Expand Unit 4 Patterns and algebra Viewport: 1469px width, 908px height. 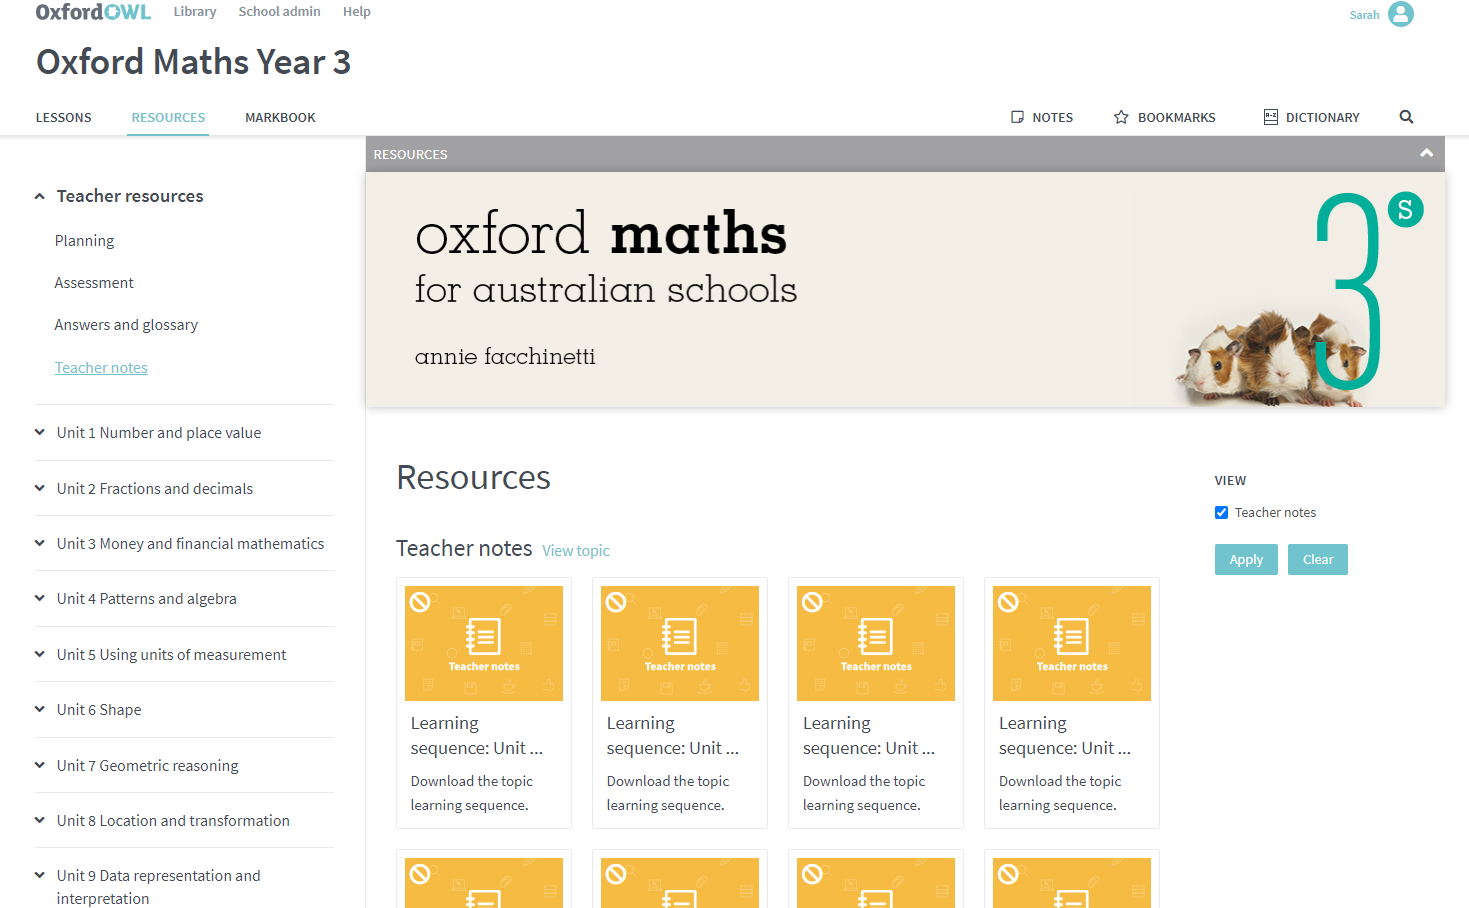(40, 599)
